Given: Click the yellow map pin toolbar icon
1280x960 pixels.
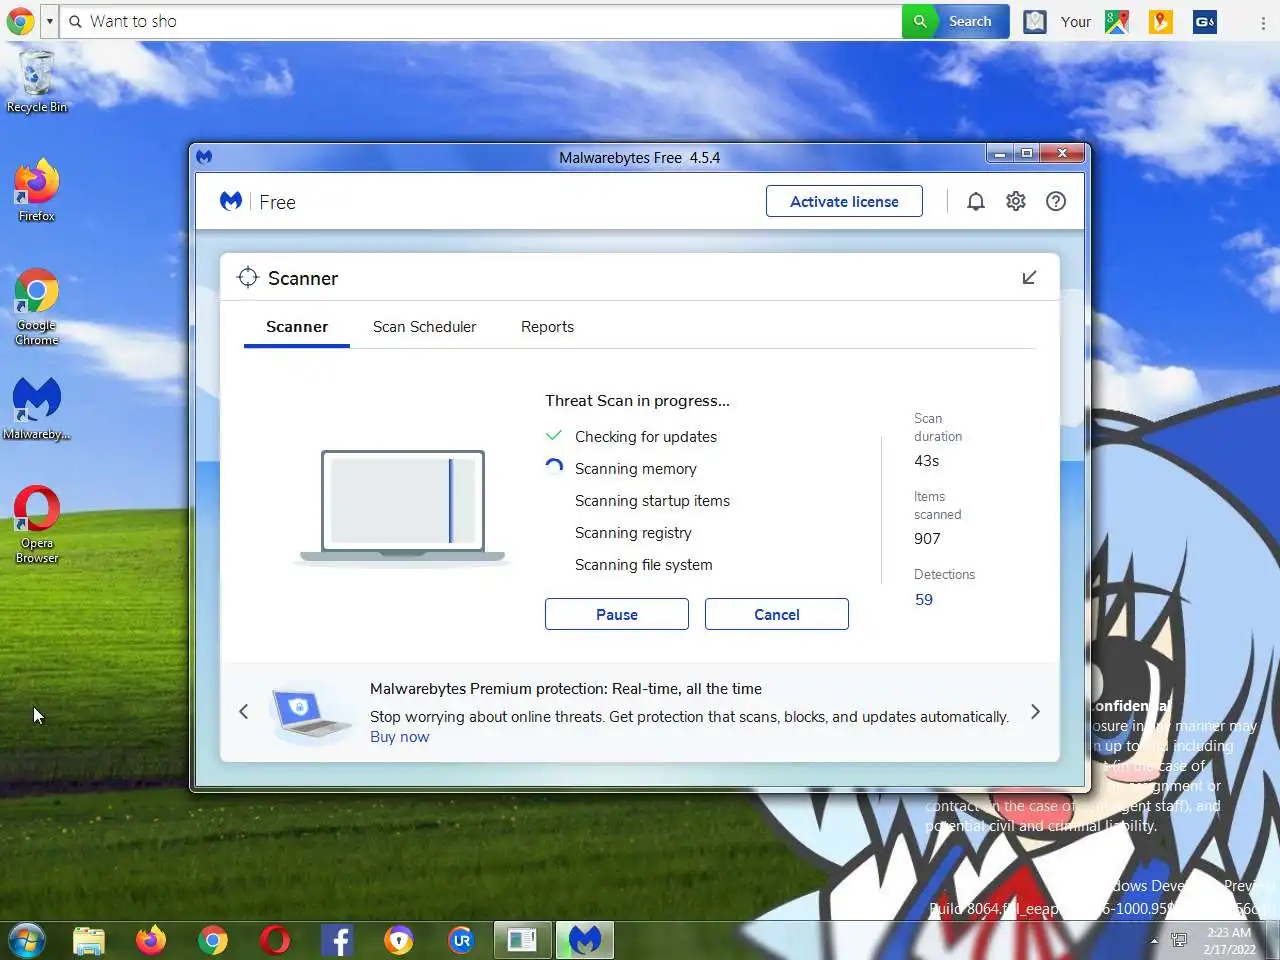Looking at the screenshot, I should tap(1161, 21).
